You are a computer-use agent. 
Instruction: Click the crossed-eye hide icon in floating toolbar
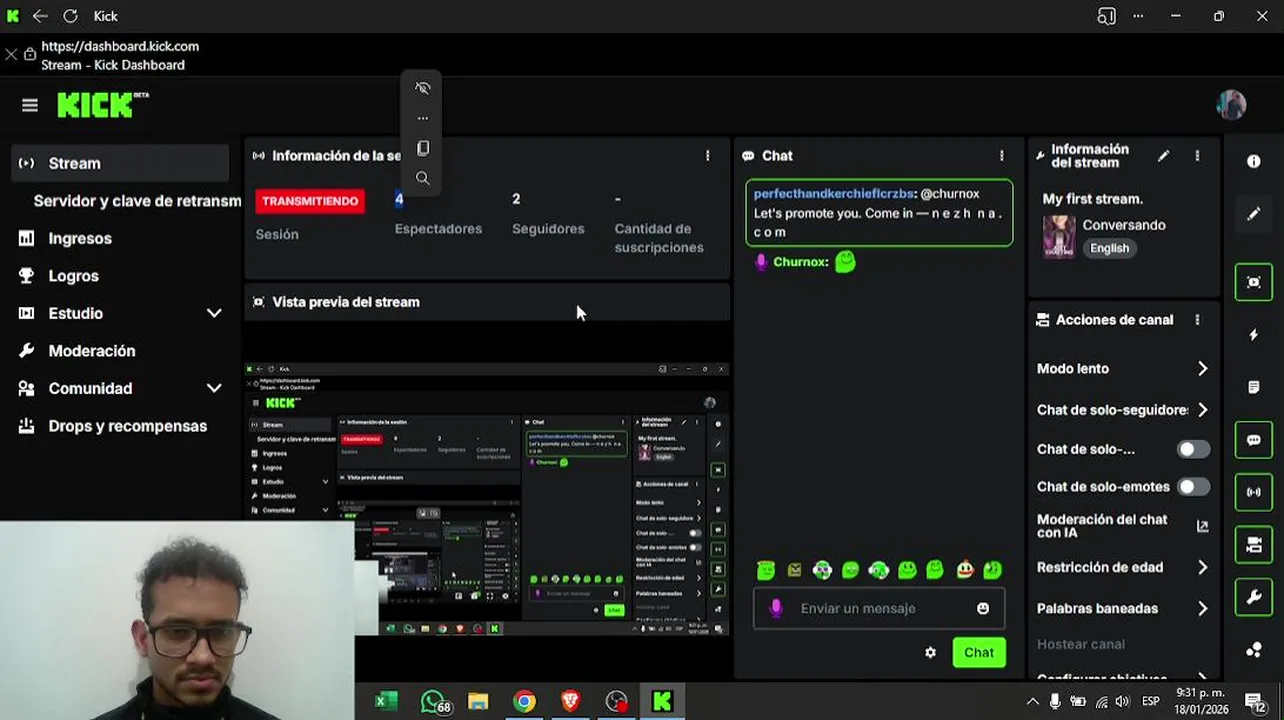(x=422, y=88)
